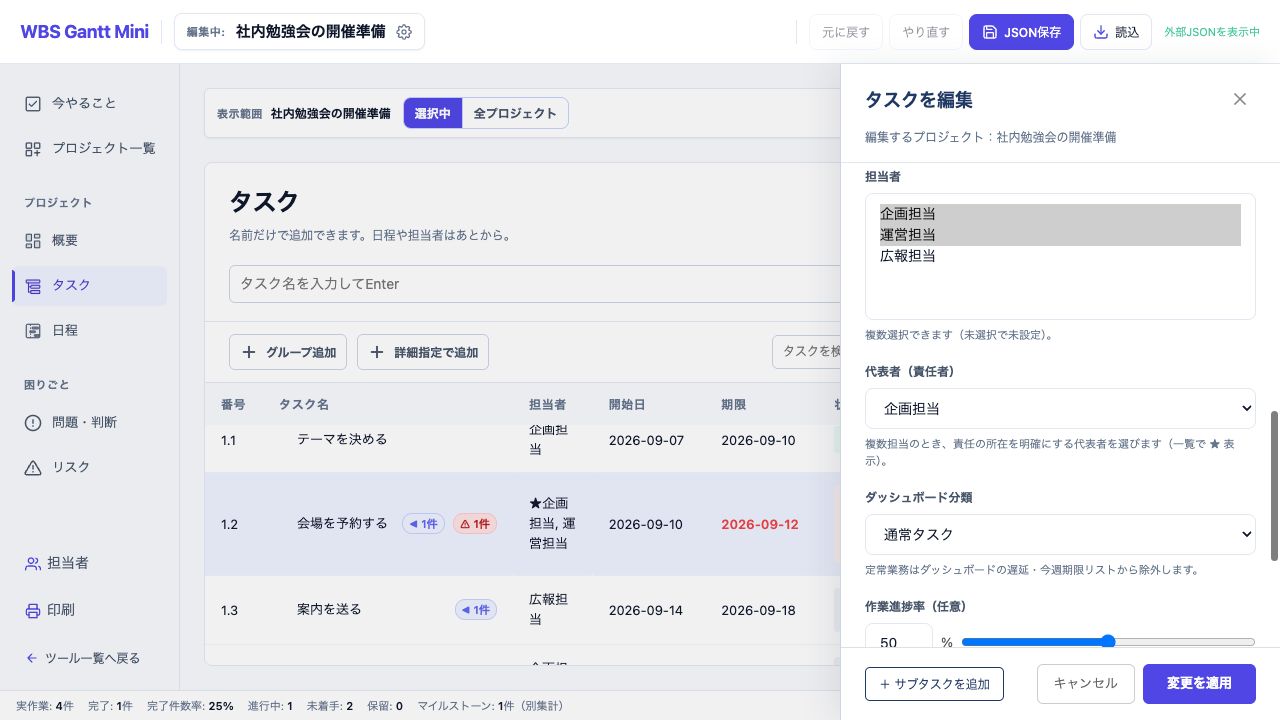Click the 日程 calendar icon
The width and height of the screenshot is (1280, 720).
tap(33, 330)
